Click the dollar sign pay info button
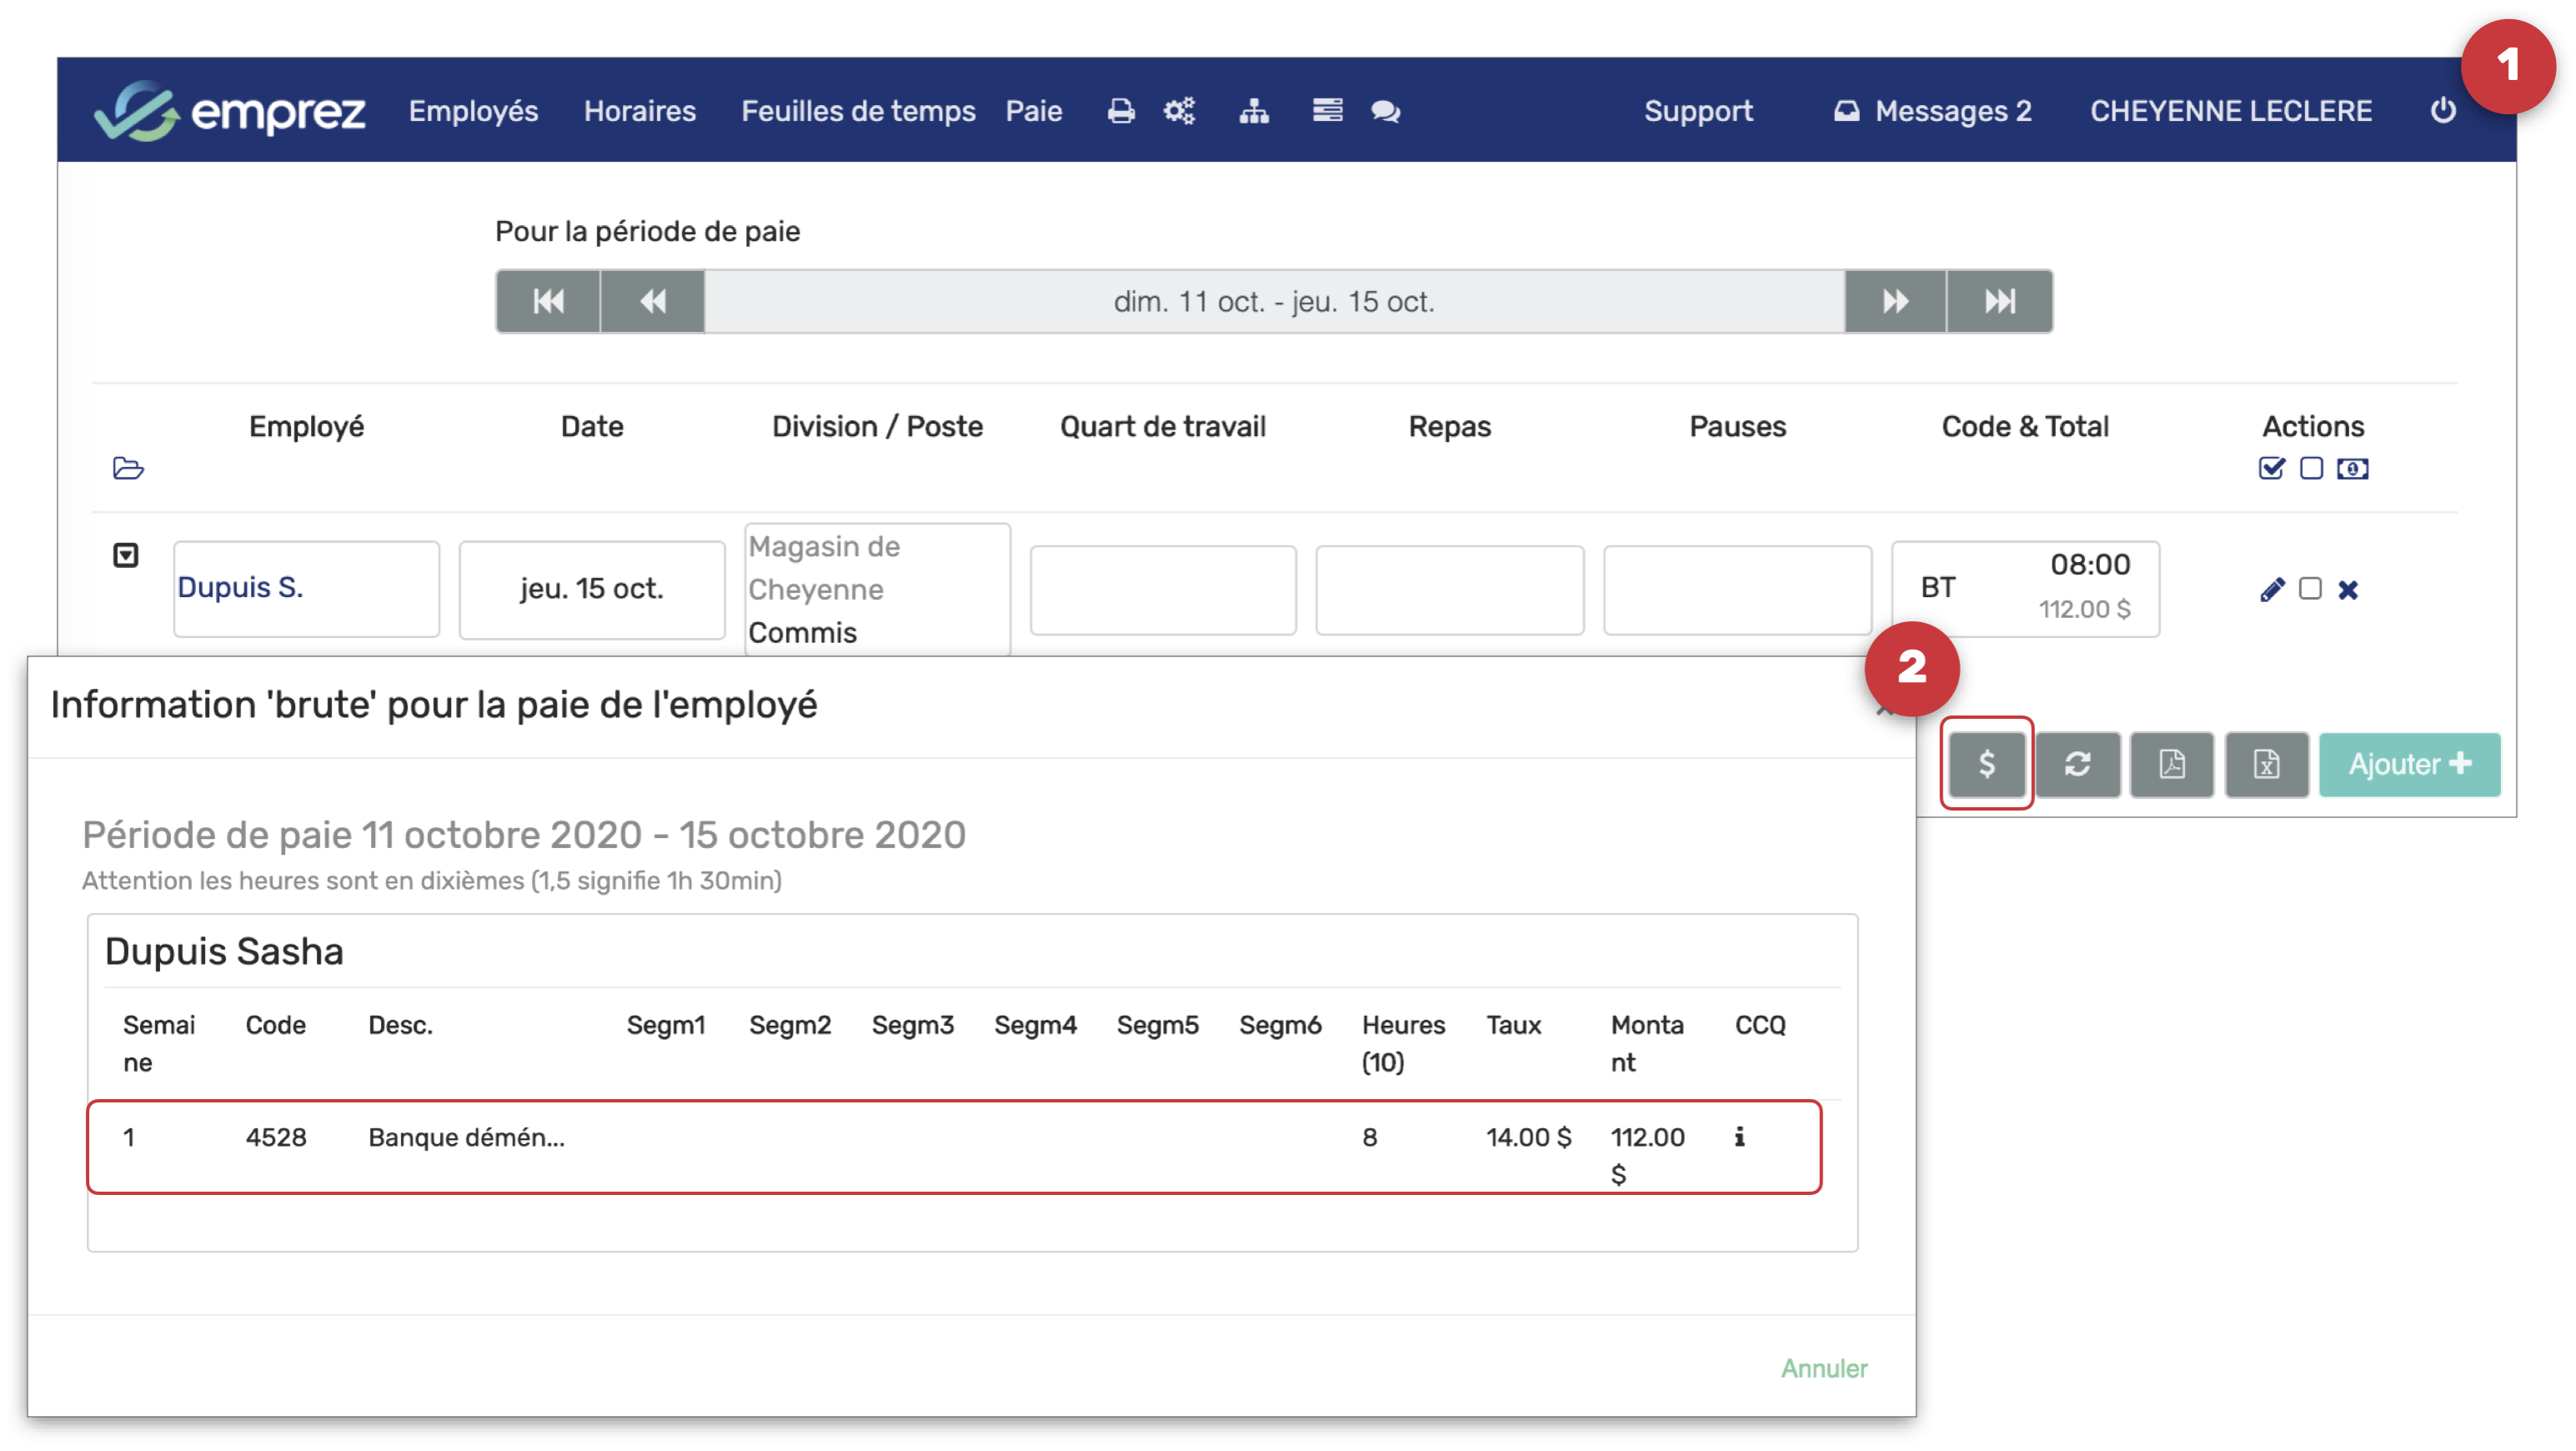The height and width of the screenshot is (1451, 2576). 1986,765
